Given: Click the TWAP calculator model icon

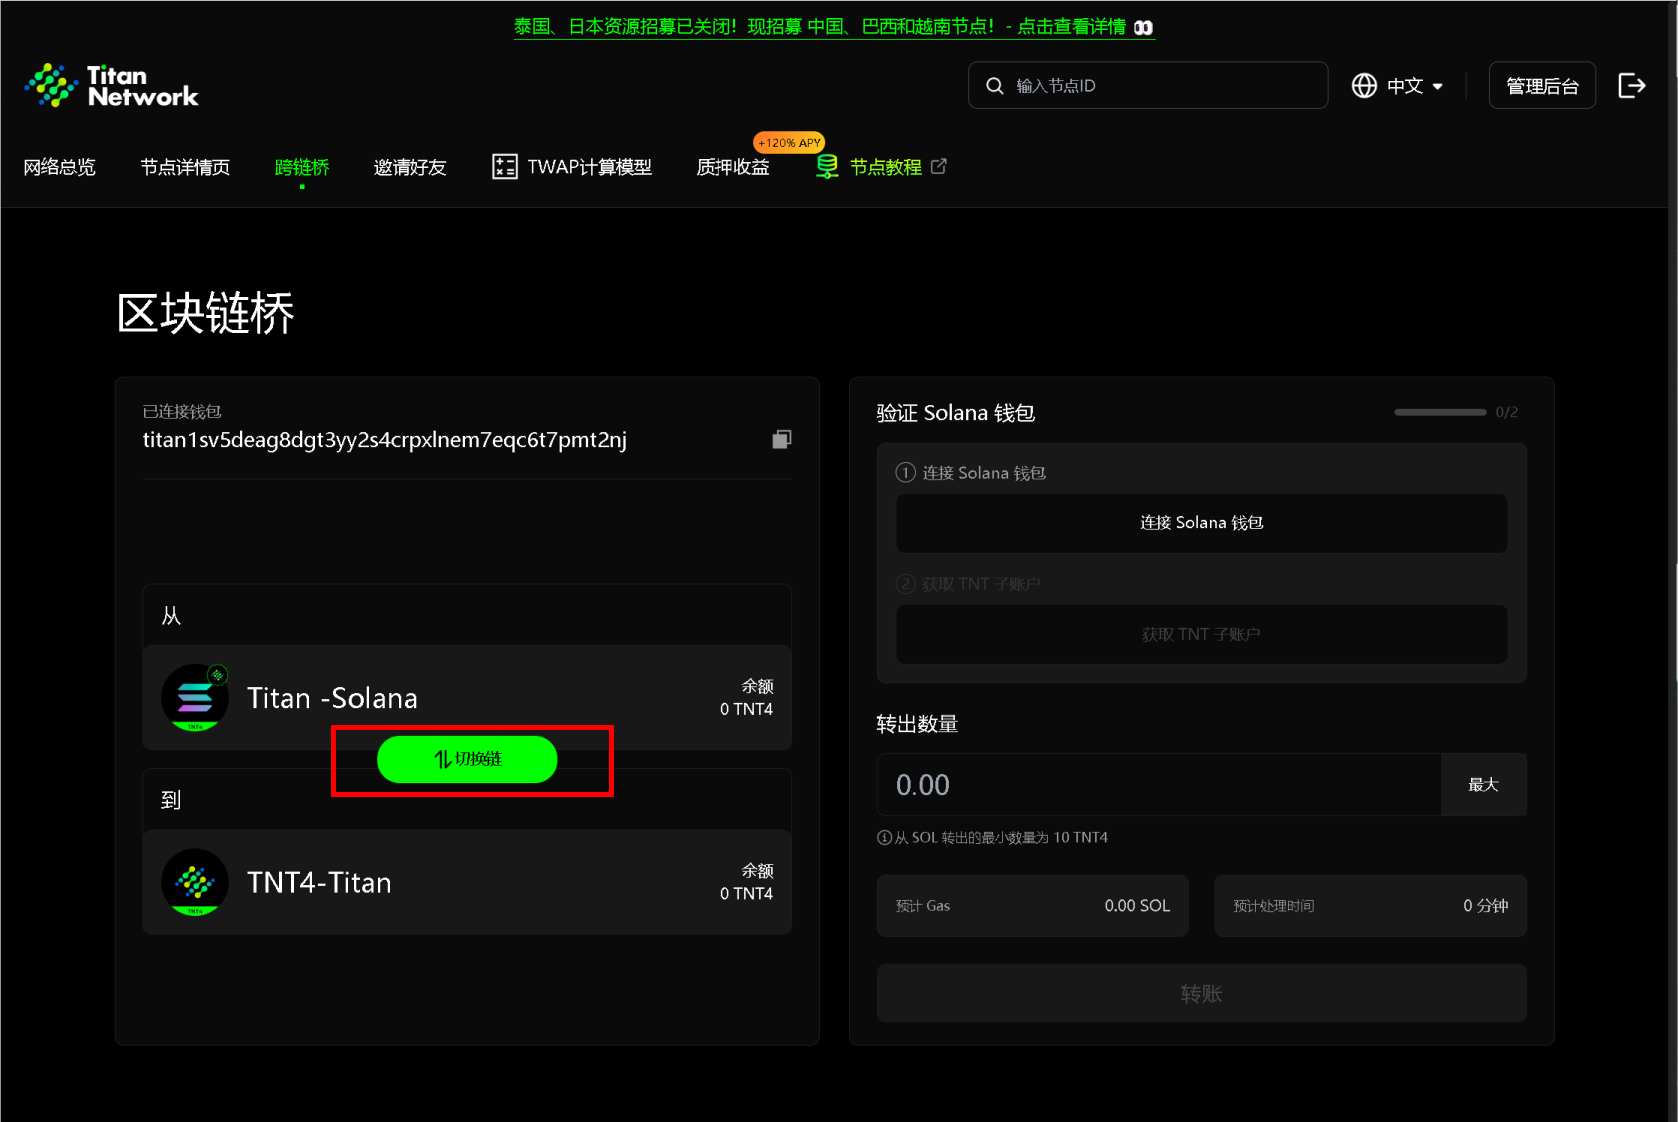Looking at the screenshot, I should (x=504, y=167).
